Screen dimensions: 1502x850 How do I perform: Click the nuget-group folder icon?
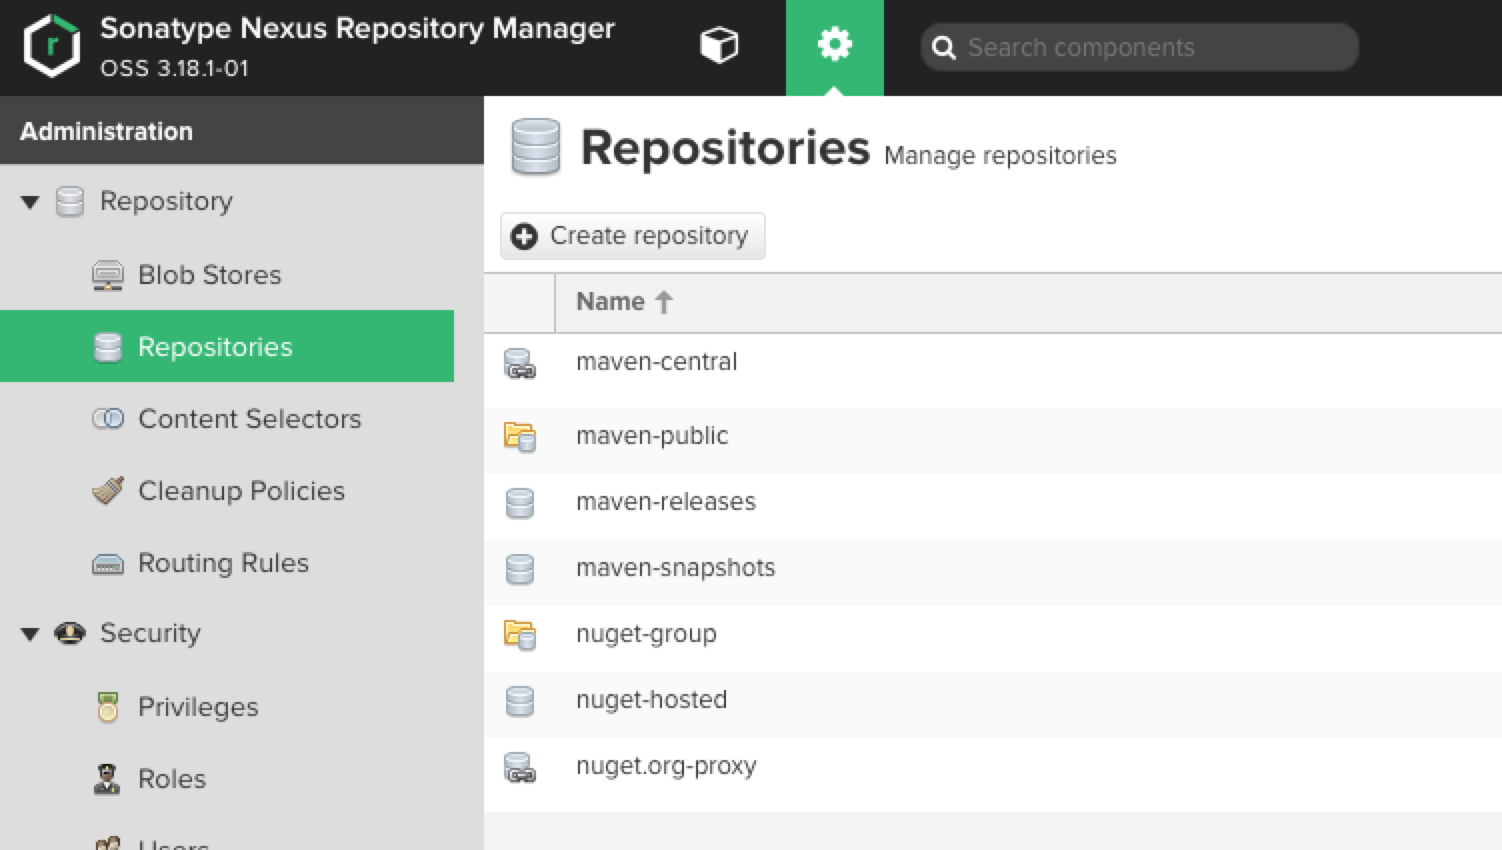tap(519, 635)
